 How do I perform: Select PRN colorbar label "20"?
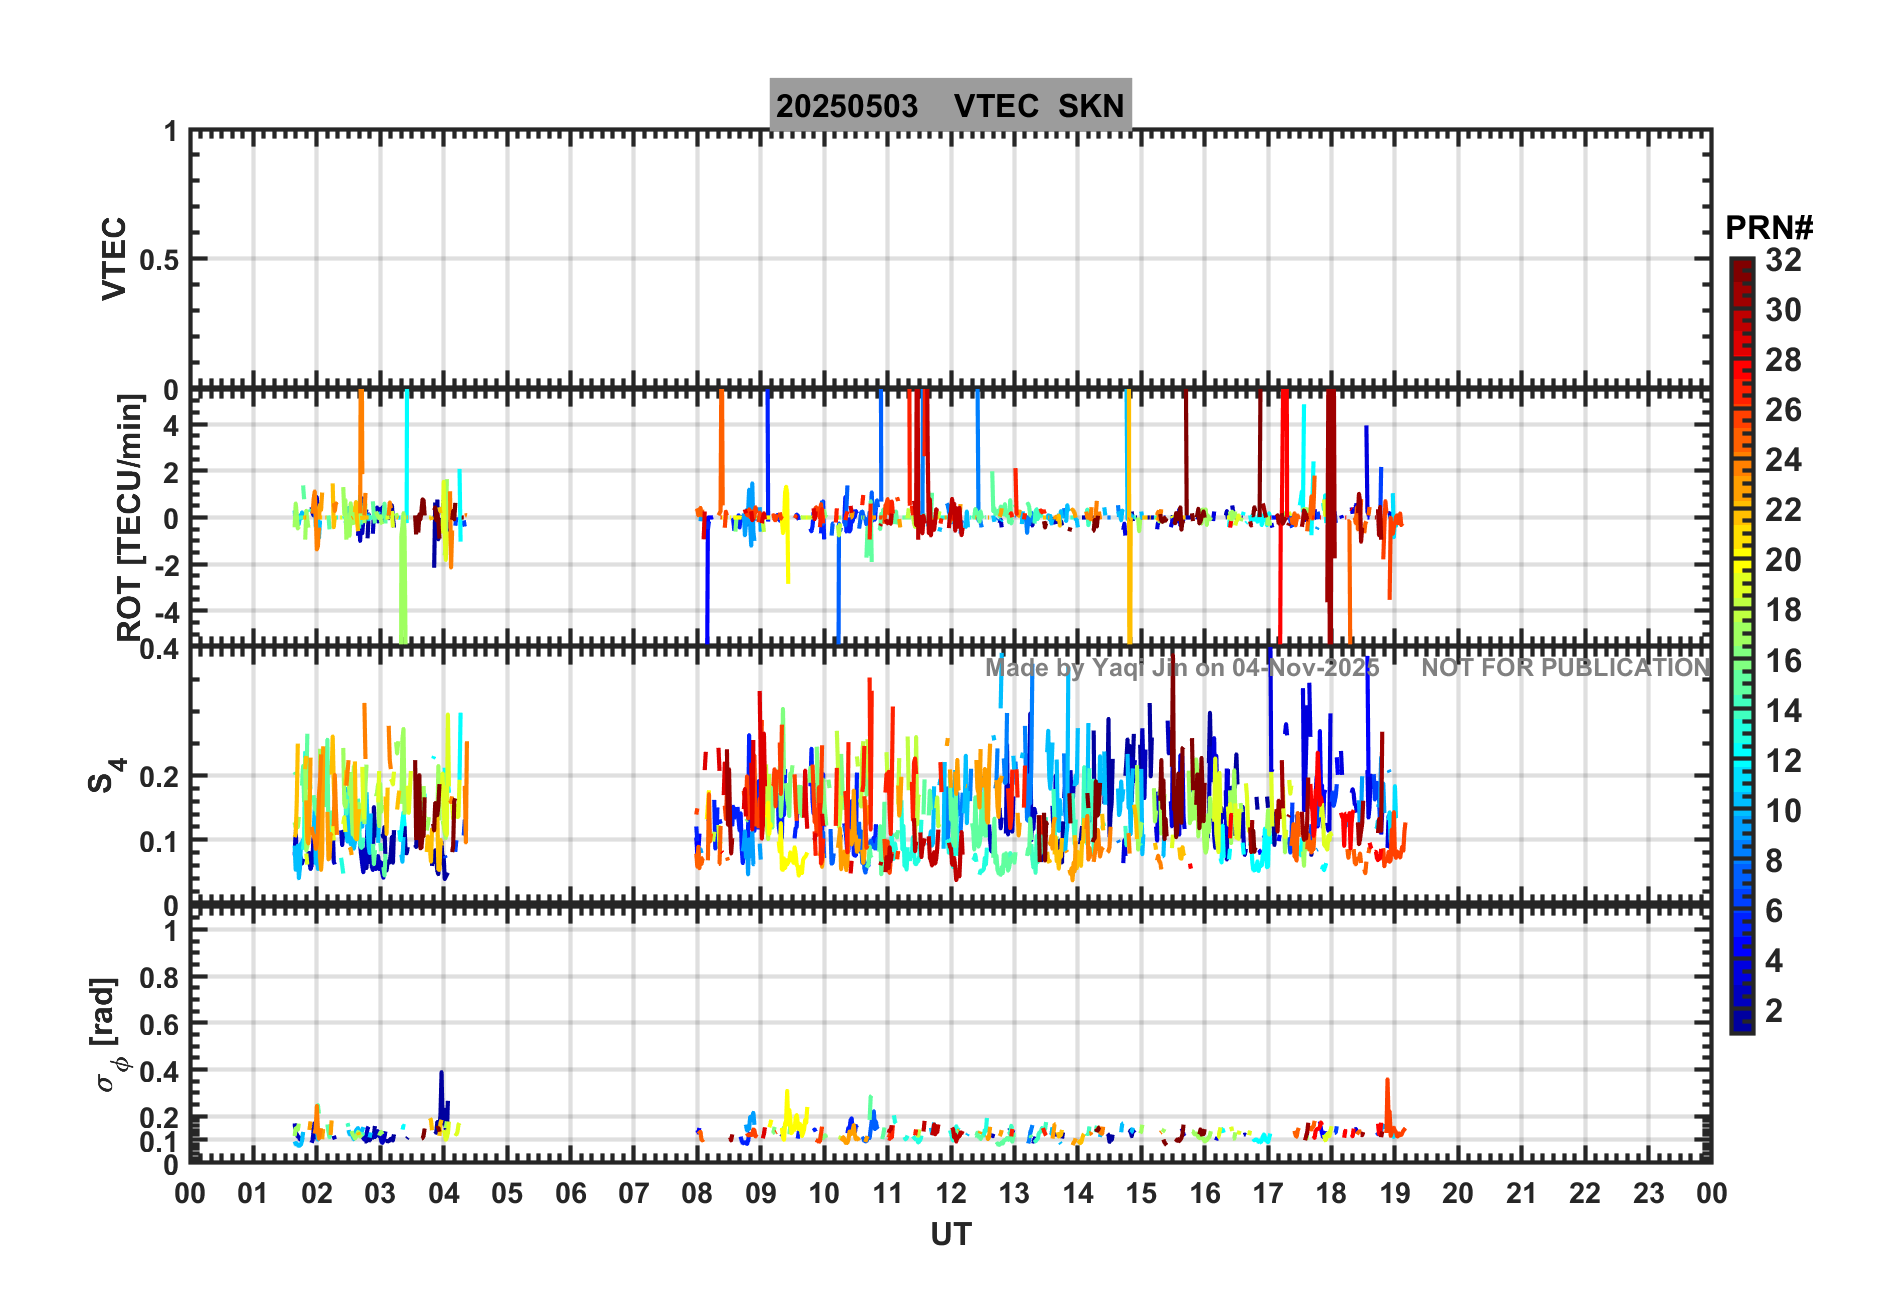click(1783, 560)
